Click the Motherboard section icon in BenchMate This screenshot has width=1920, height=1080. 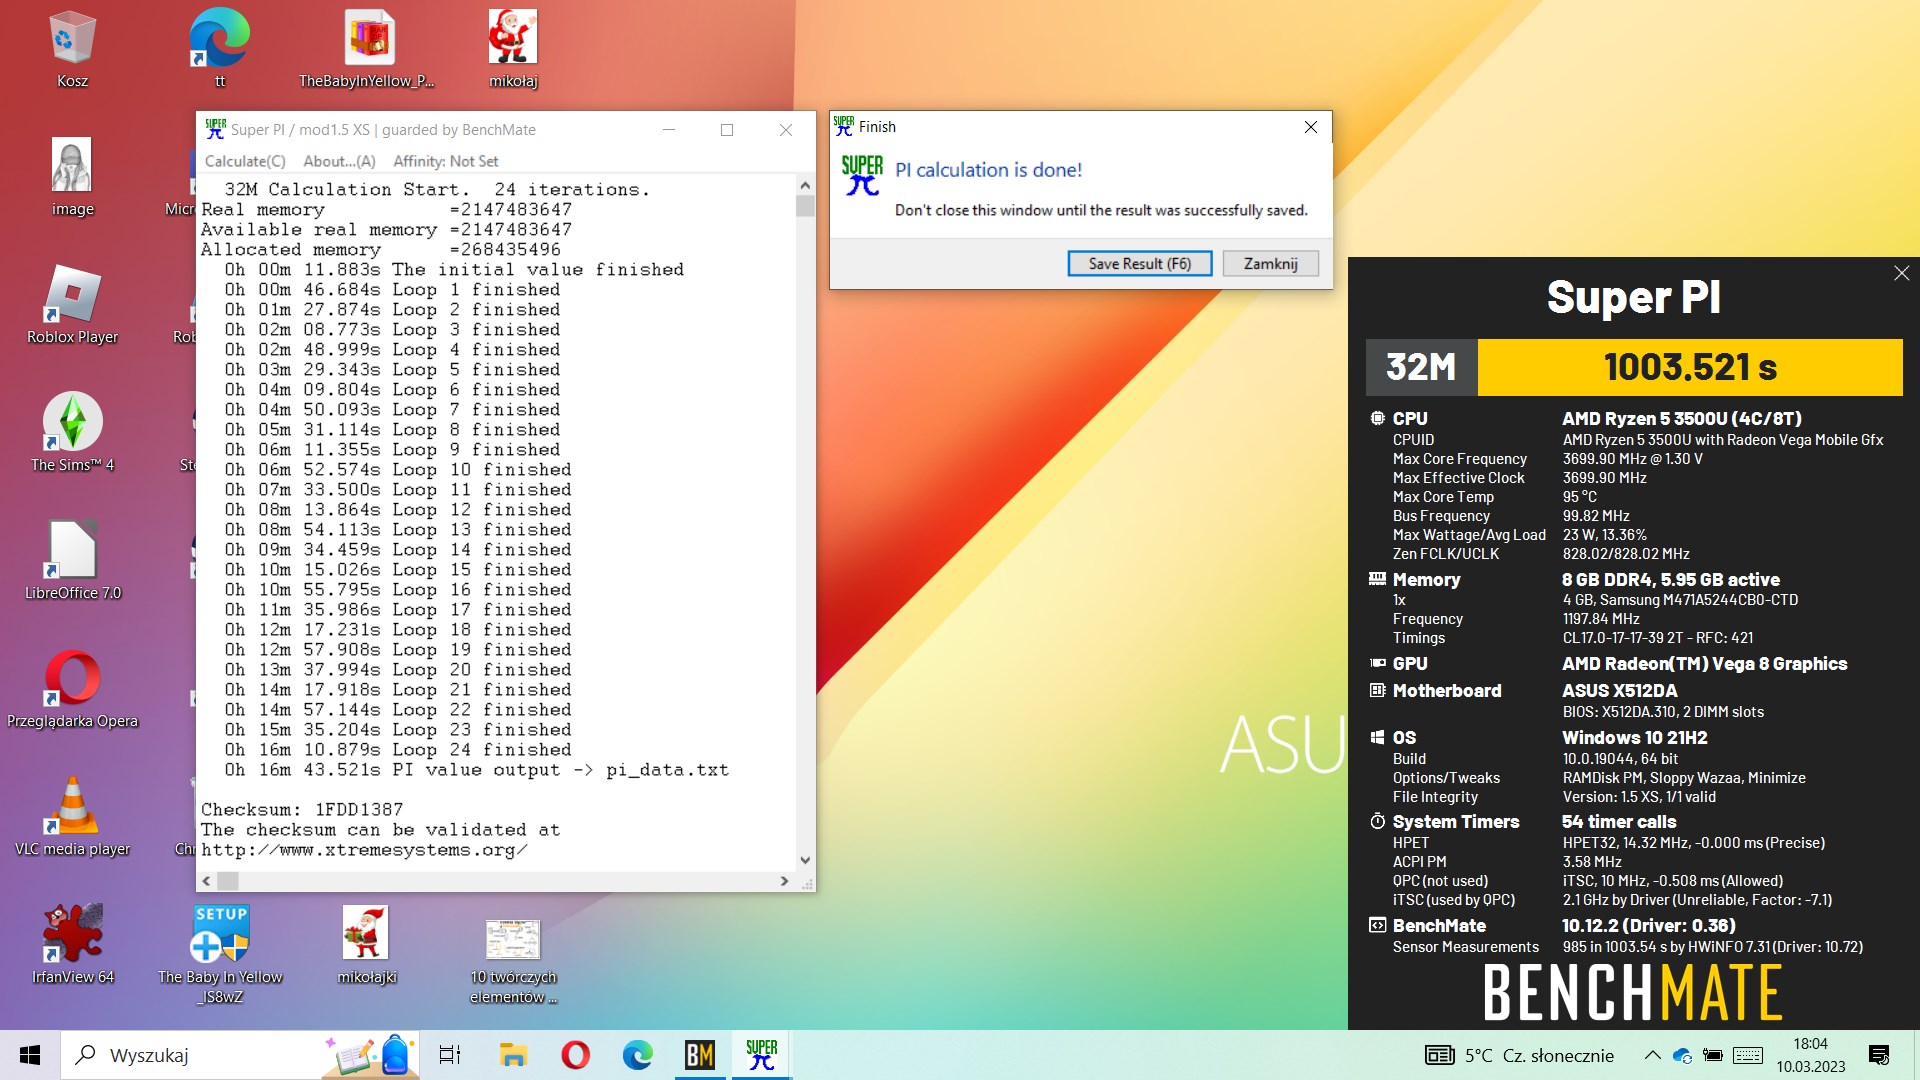(x=1377, y=690)
